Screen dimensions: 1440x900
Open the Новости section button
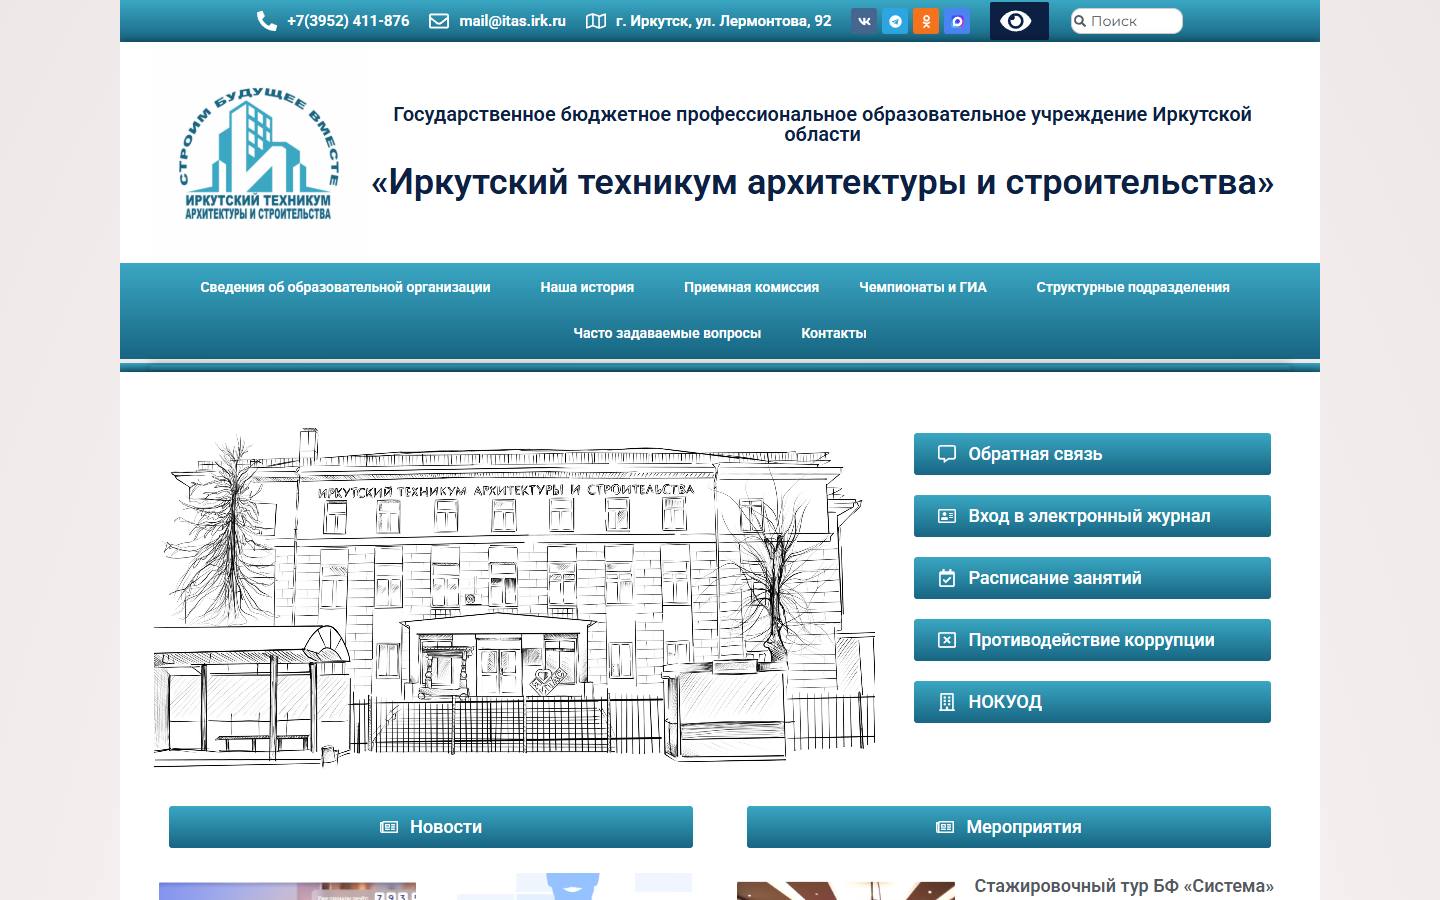pos(431,827)
